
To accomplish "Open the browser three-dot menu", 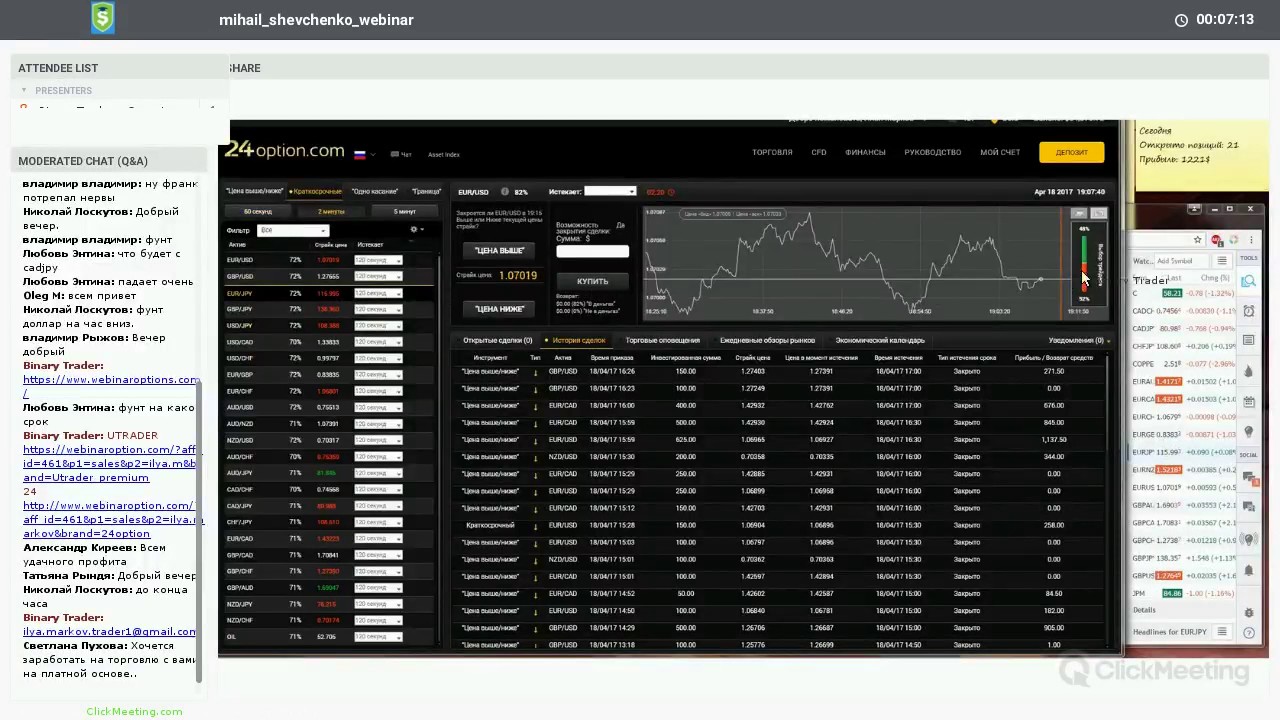I will 1251,240.
